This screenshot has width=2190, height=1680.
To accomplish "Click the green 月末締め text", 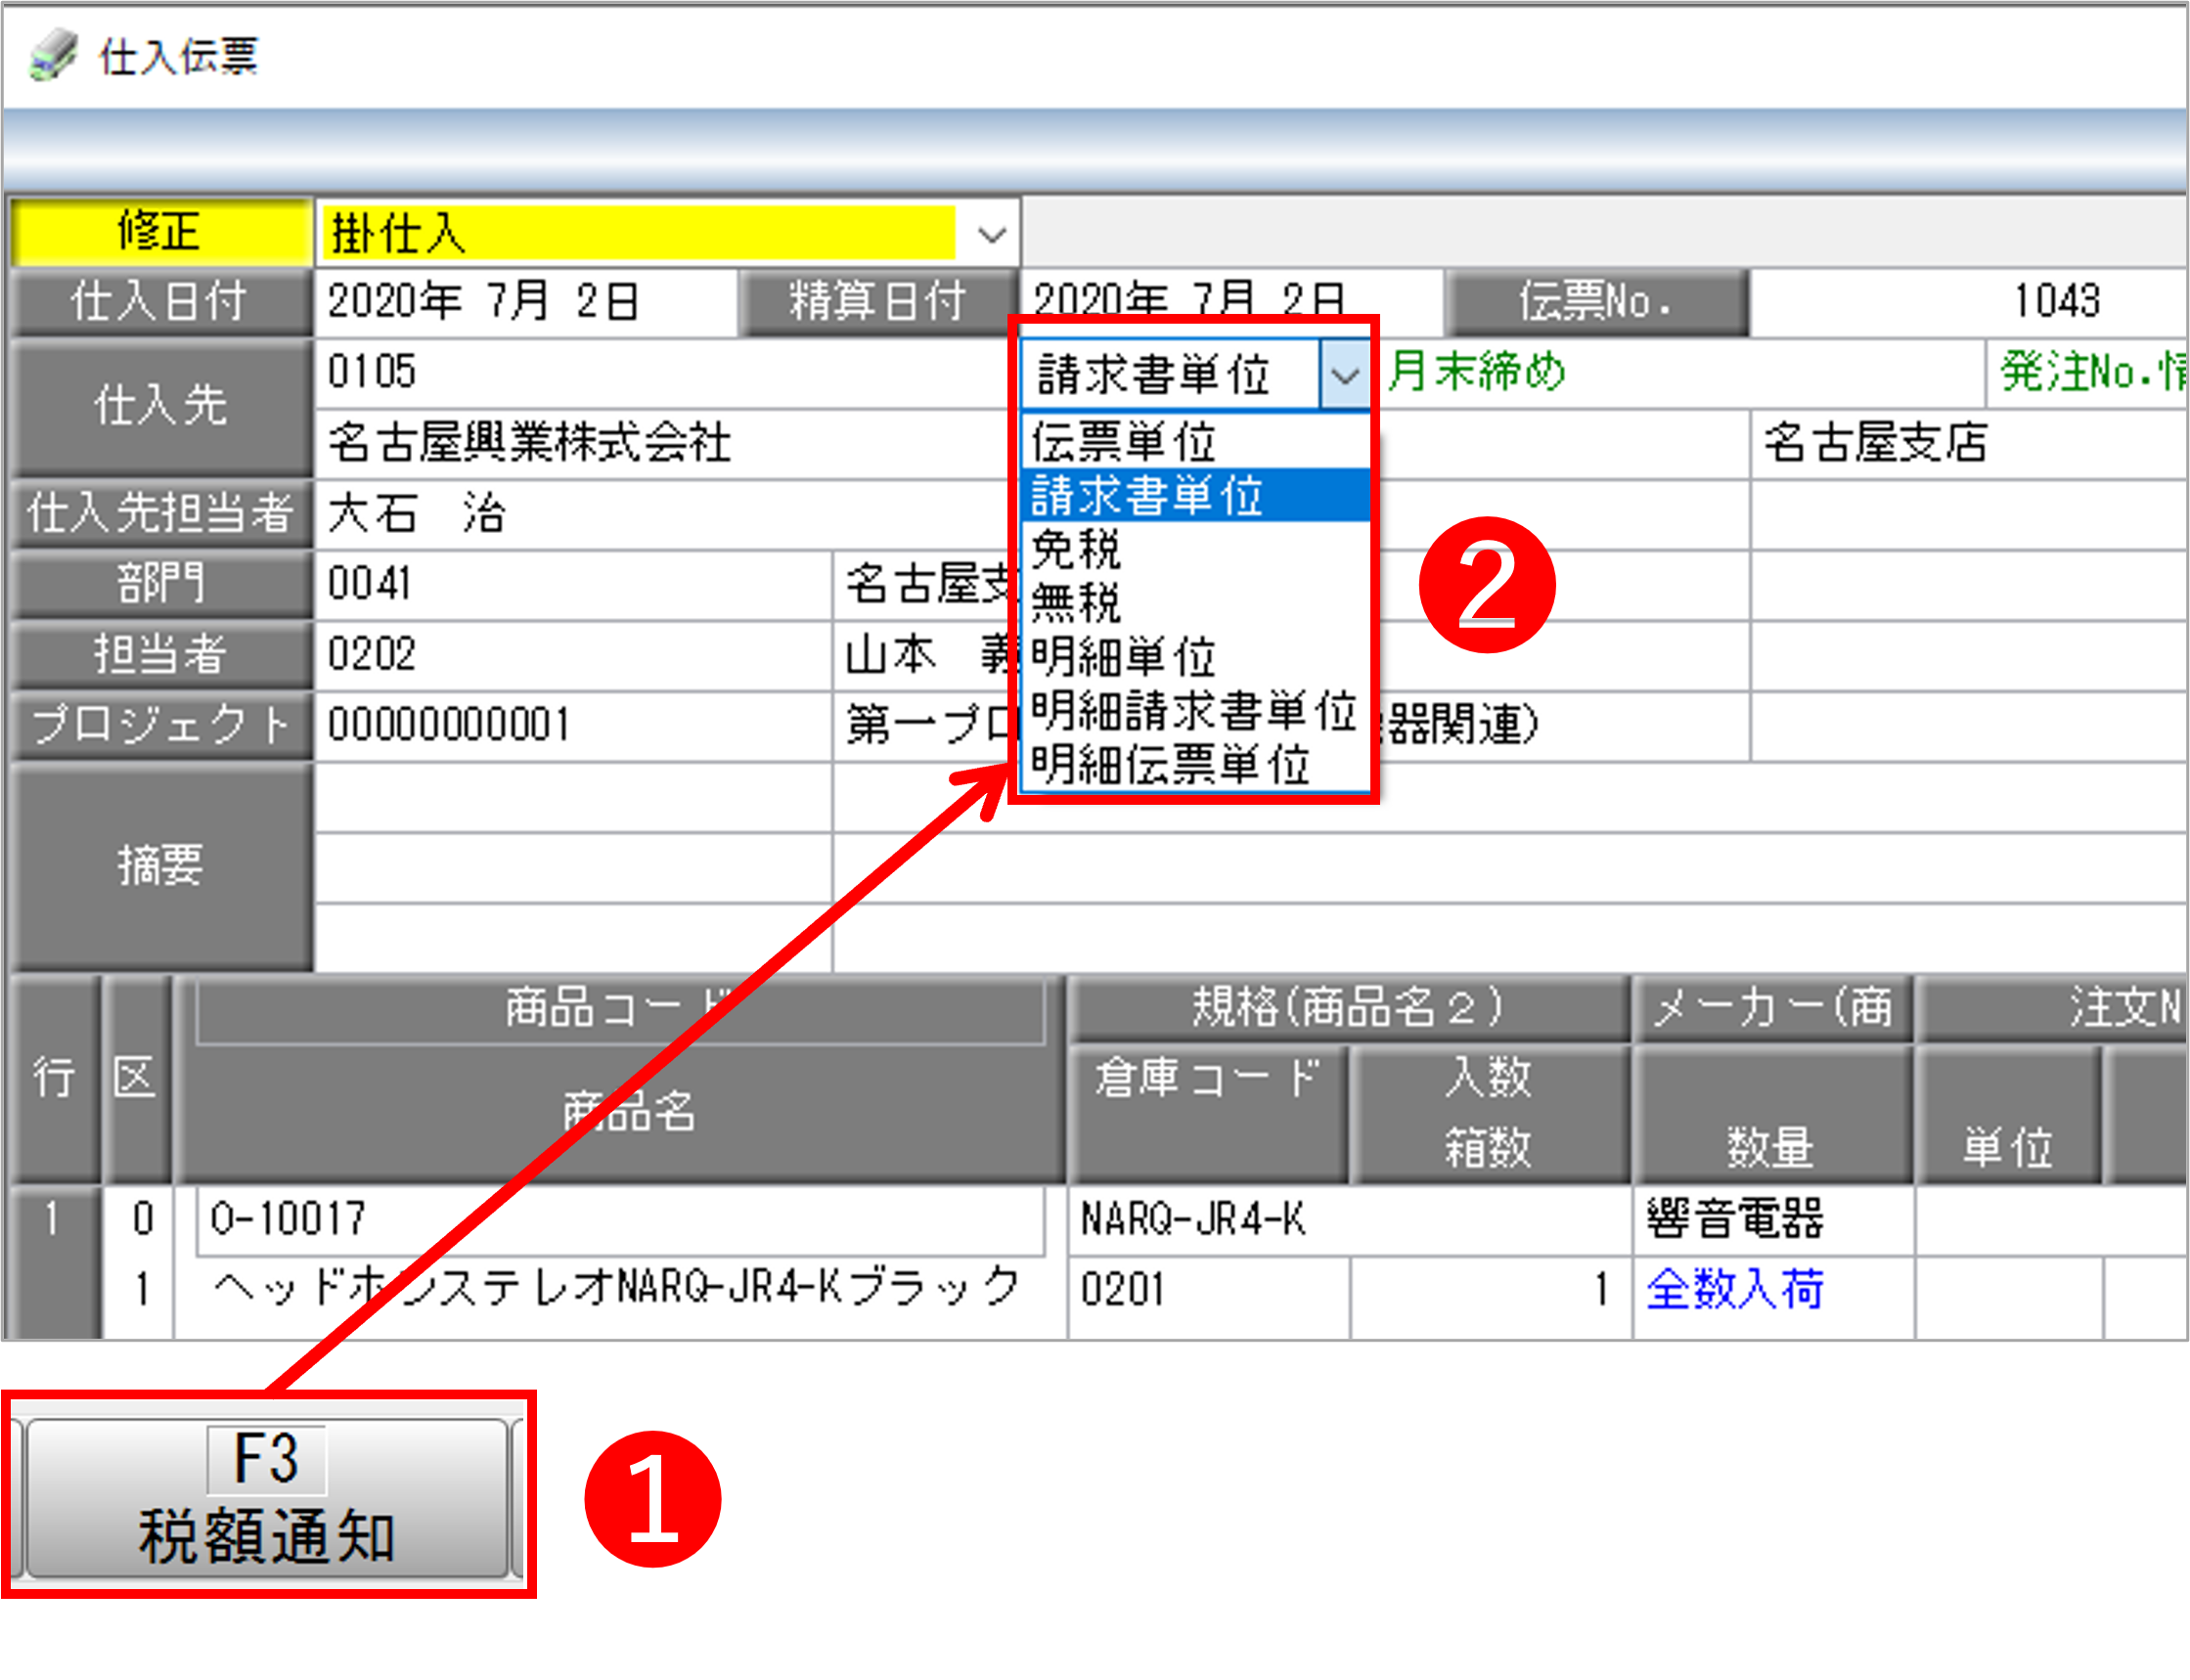I will [1476, 372].
